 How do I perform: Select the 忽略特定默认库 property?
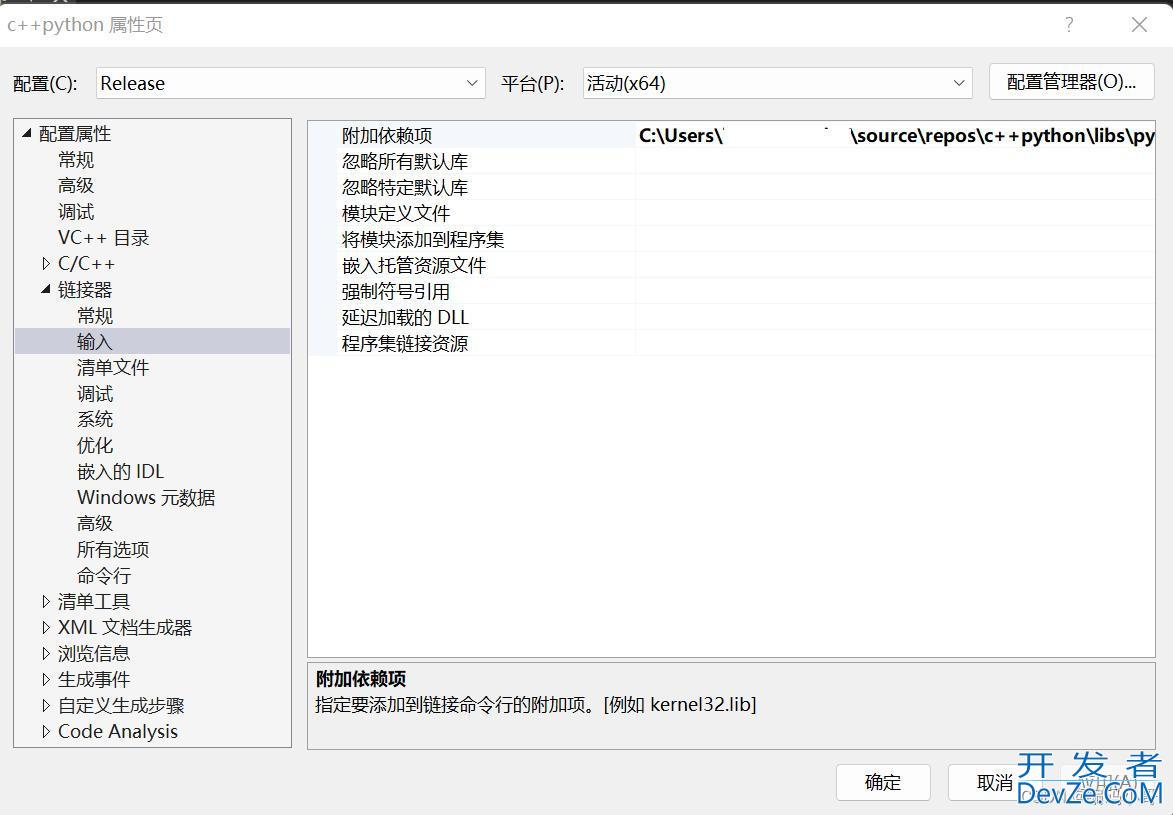405,187
